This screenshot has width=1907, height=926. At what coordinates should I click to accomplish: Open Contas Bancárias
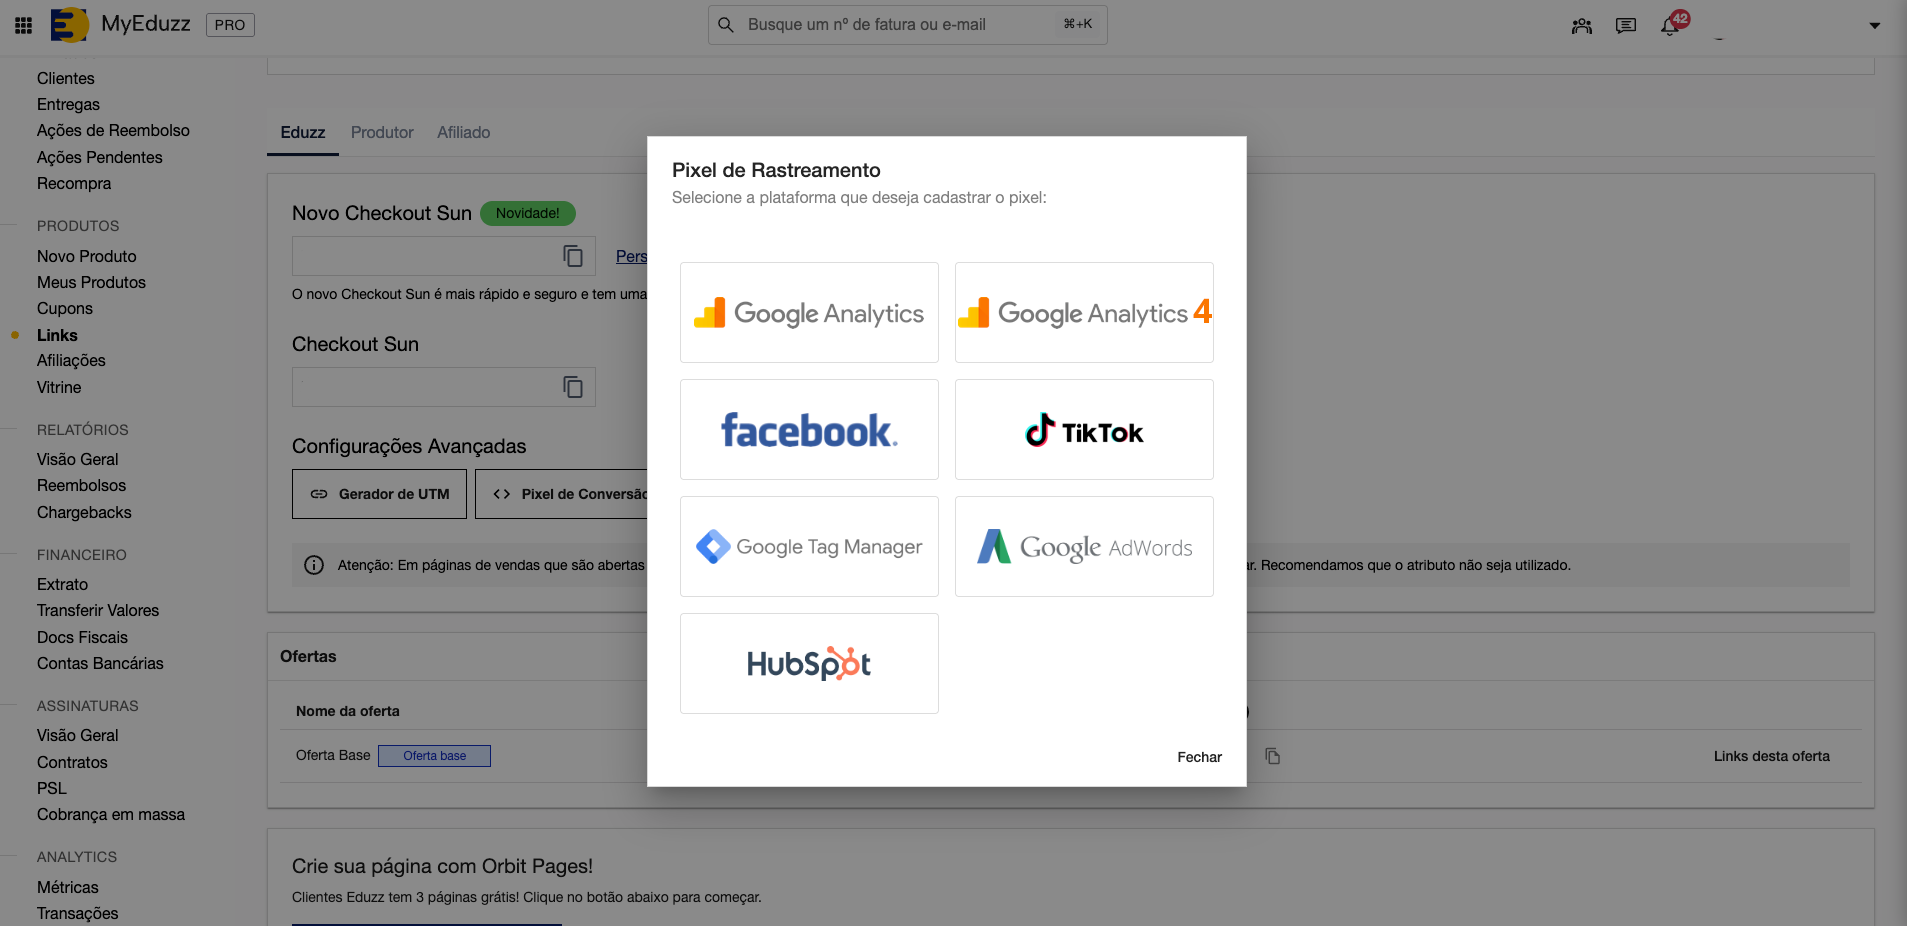click(x=100, y=663)
